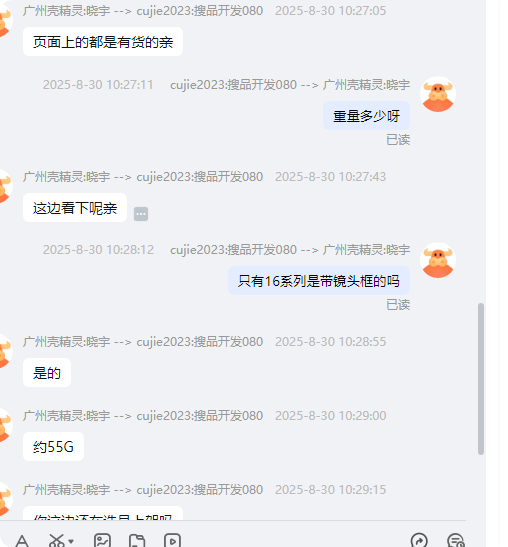Select the message bubble 重量多少呀
The width and height of the screenshot is (508, 547).
(366, 116)
